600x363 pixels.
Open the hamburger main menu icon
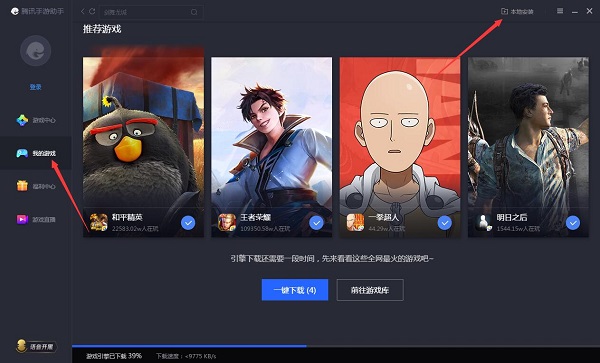tap(560, 11)
